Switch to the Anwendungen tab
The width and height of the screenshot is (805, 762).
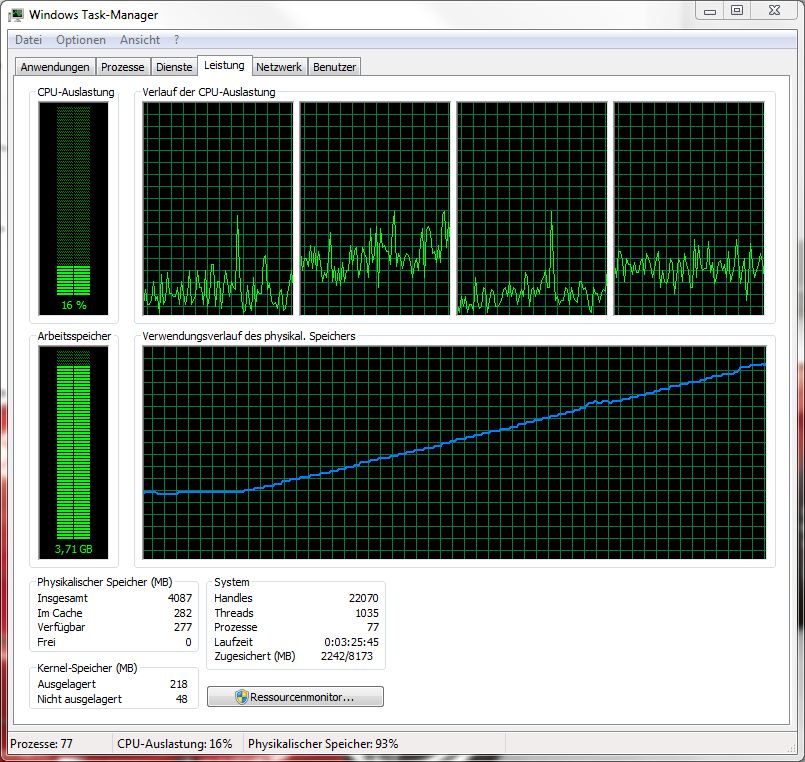click(x=55, y=67)
